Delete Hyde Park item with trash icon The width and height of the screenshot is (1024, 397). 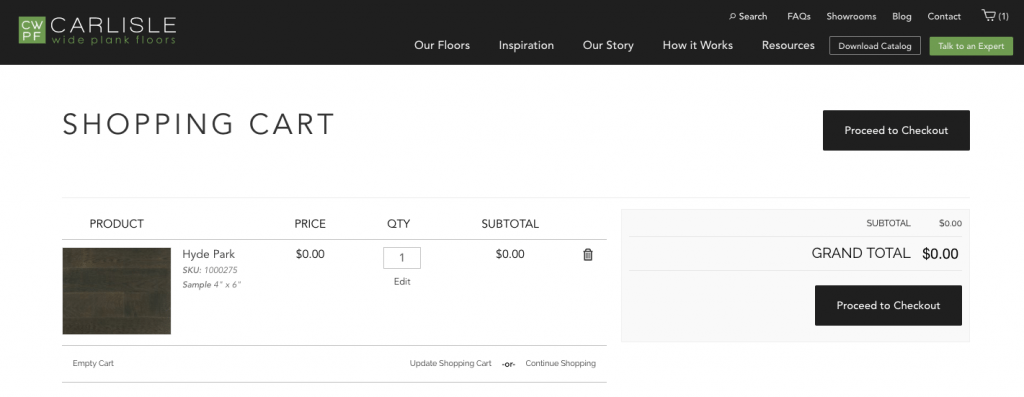(588, 255)
